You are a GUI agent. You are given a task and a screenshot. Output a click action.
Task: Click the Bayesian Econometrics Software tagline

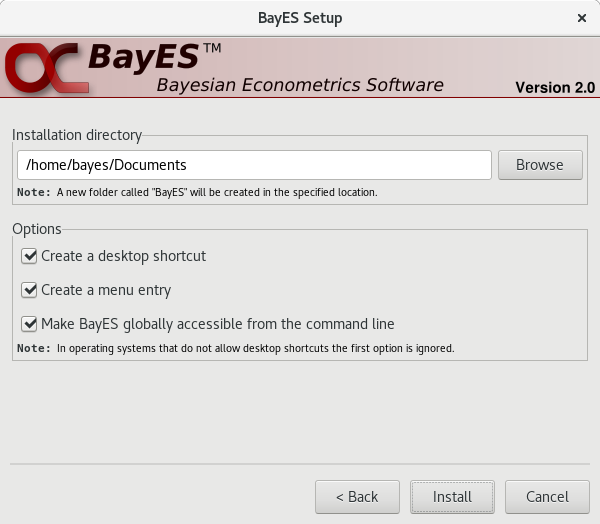pyautogui.click(x=300, y=85)
